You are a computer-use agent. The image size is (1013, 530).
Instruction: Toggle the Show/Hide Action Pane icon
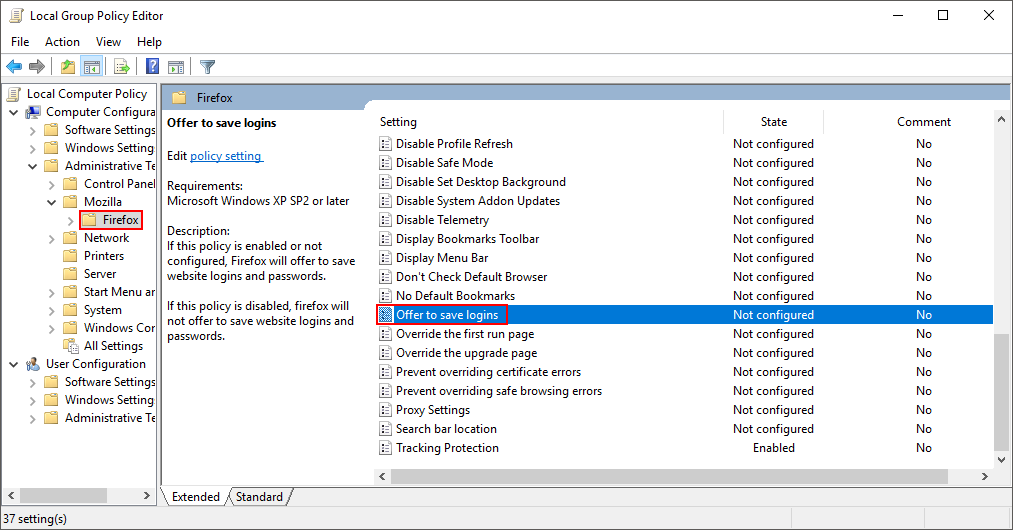click(x=176, y=66)
